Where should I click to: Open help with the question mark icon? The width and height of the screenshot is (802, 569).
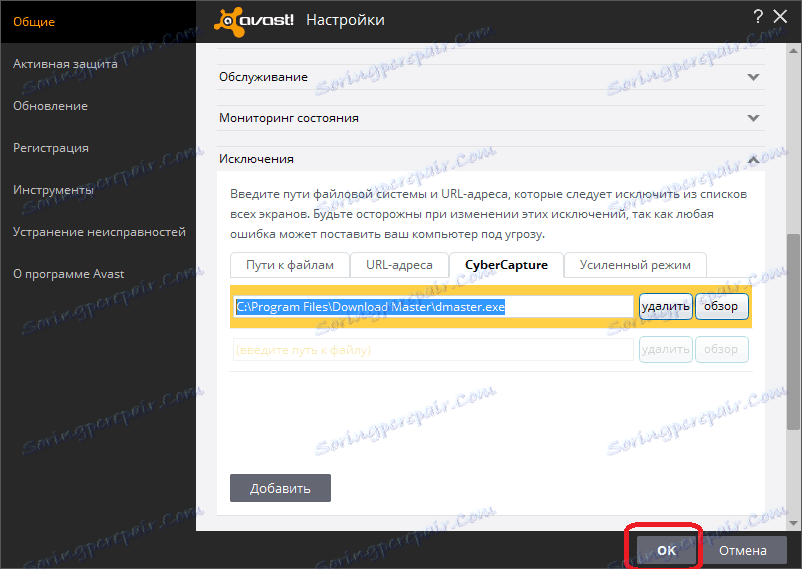pyautogui.click(x=758, y=17)
